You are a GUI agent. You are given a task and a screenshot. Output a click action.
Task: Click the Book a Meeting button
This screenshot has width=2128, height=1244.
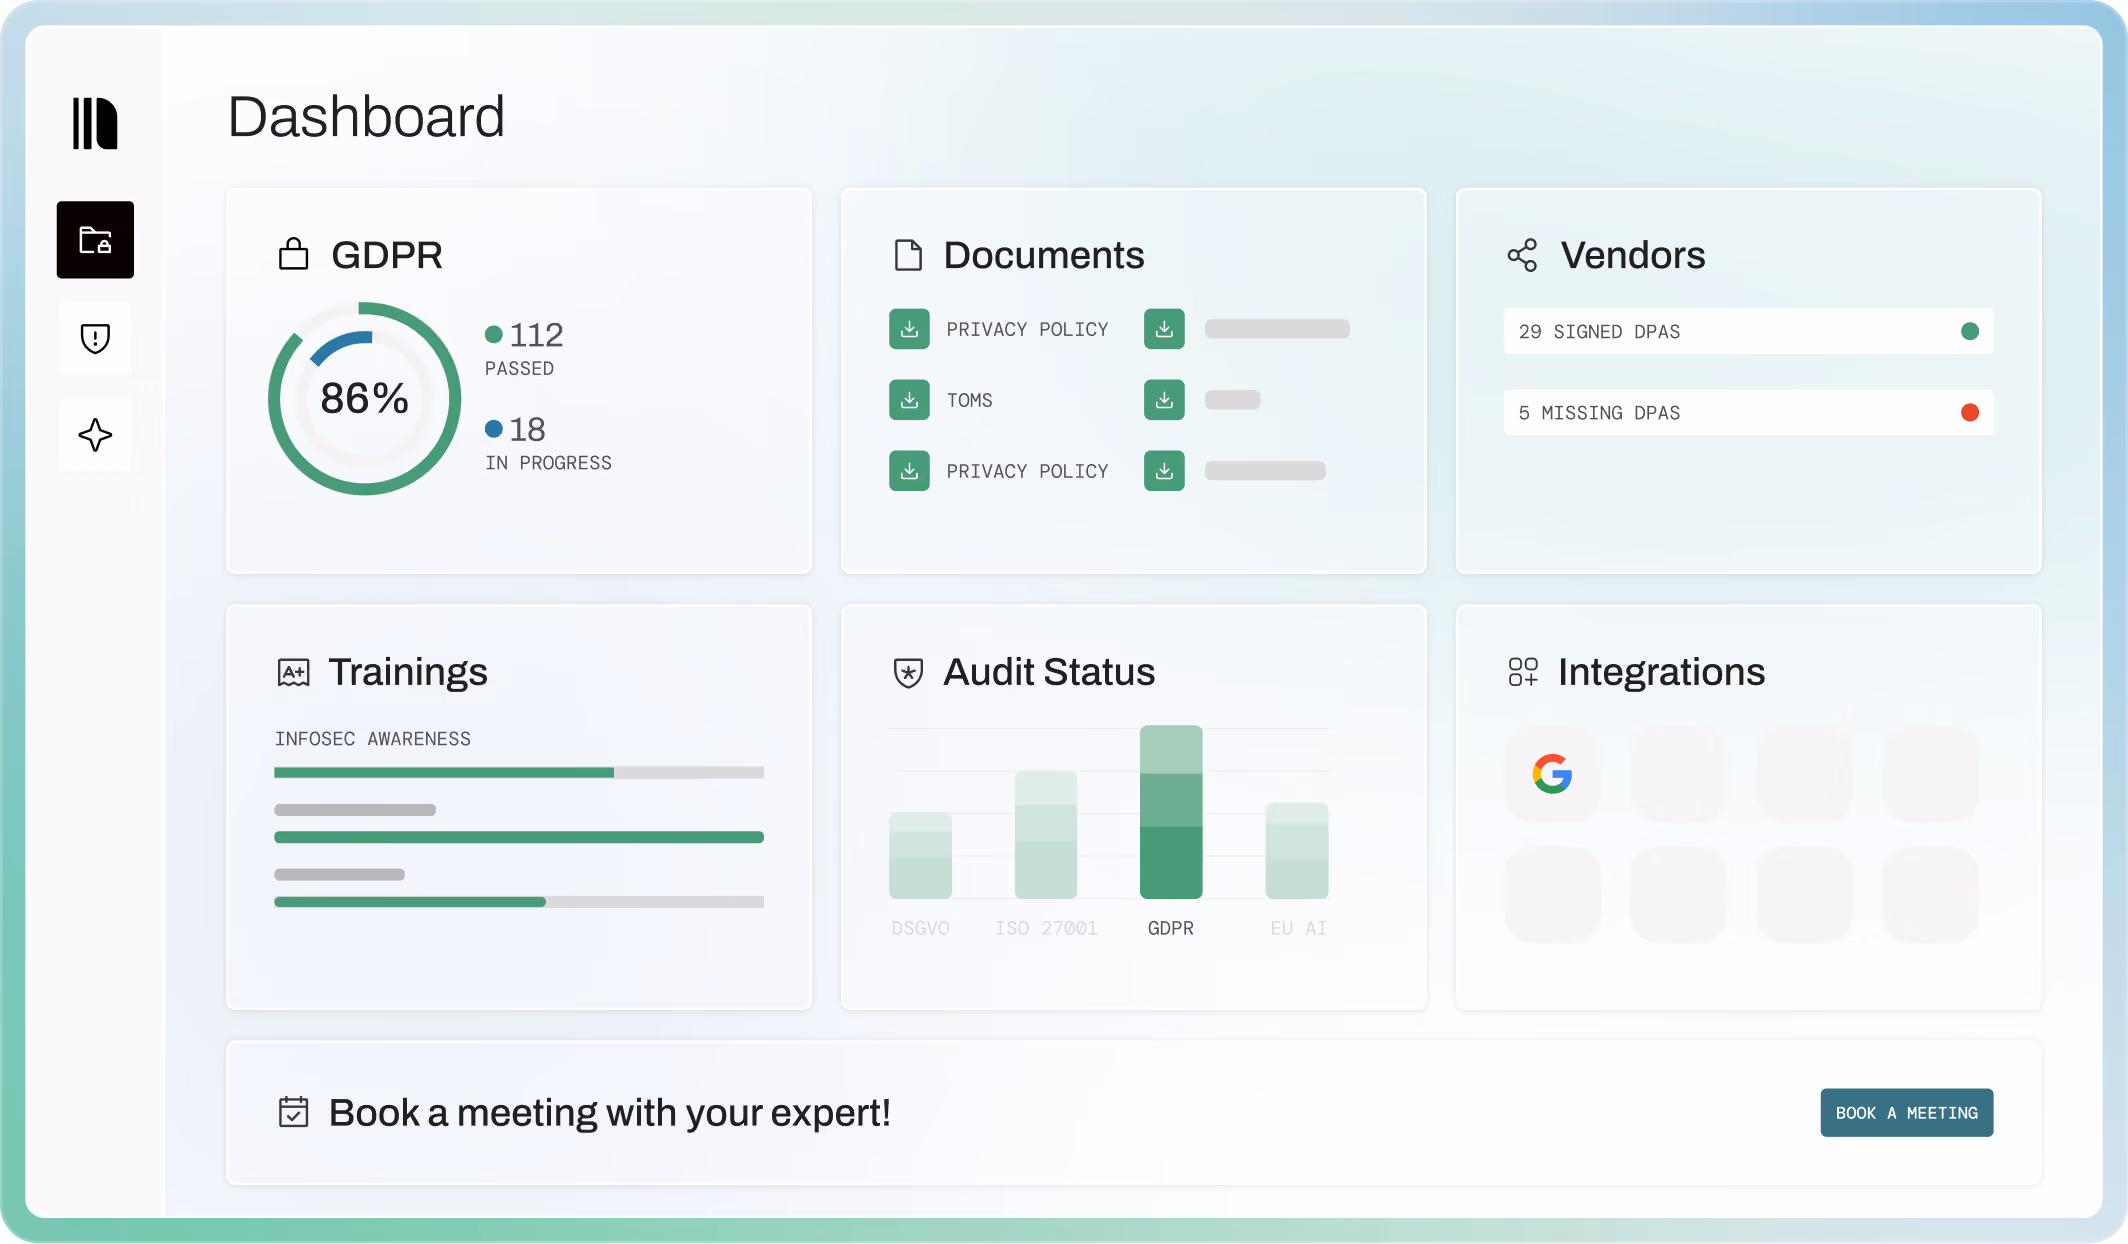coord(1906,1112)
